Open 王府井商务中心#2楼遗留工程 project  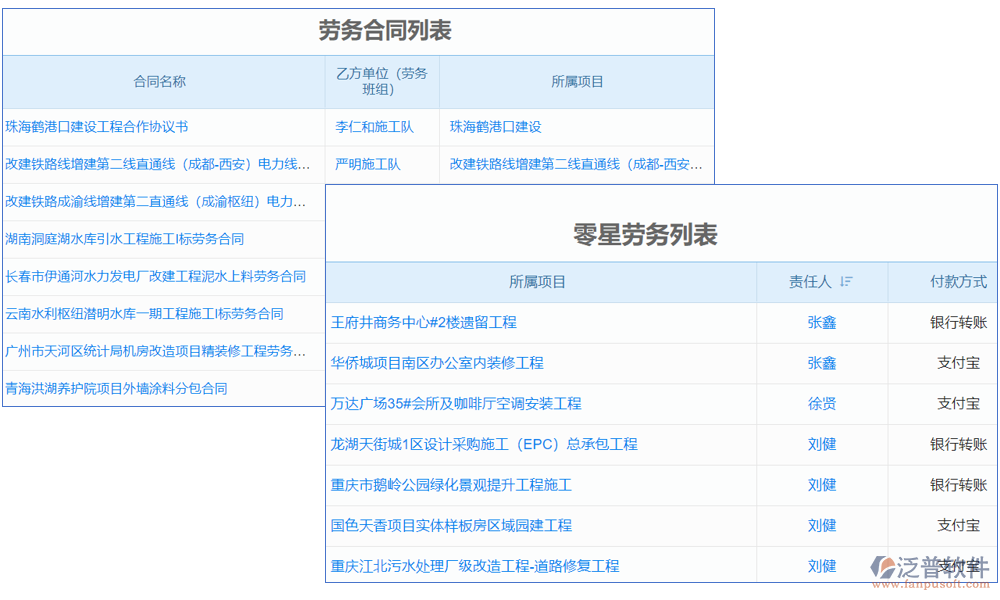pyautogui.click(x=424, y=322)
